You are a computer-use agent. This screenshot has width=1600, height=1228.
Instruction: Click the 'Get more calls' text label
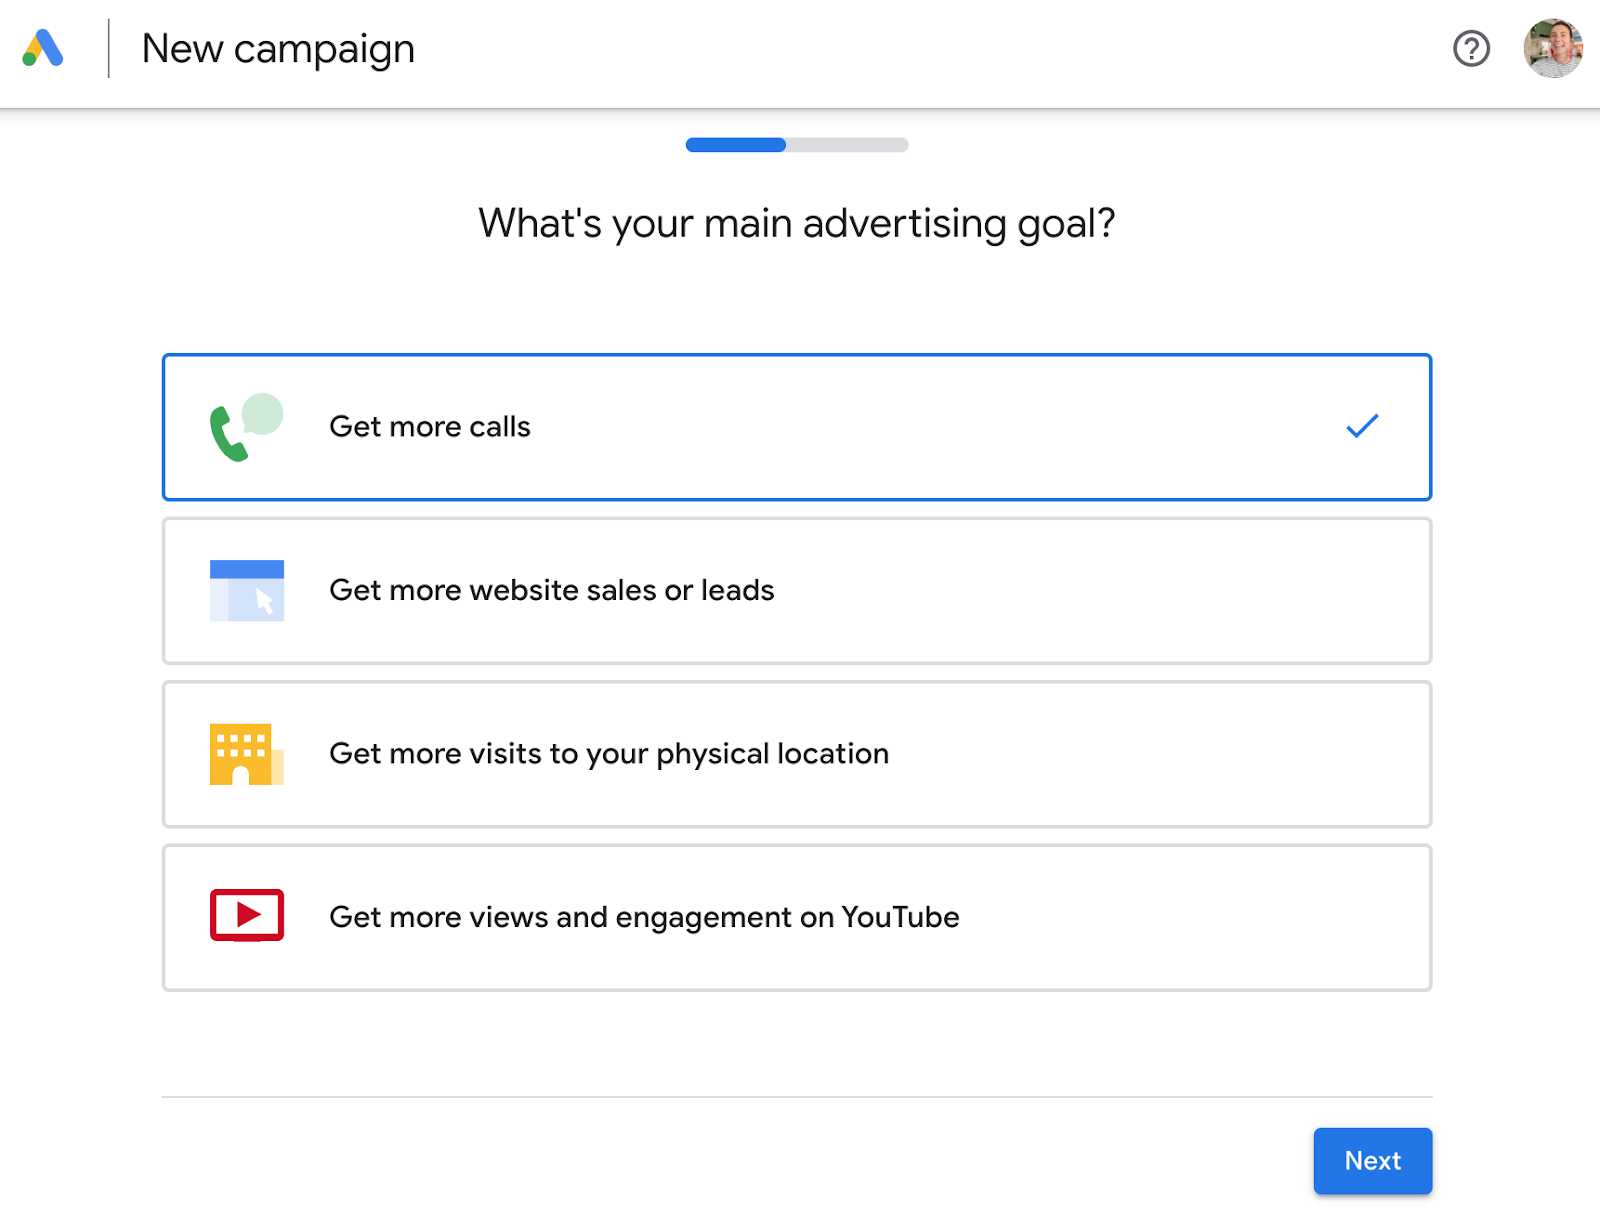click(x=429, y=427)
